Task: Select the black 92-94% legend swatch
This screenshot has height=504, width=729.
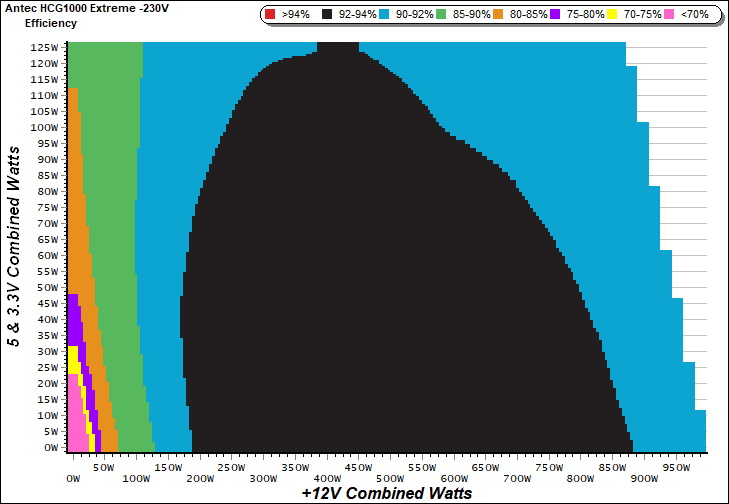Action: [x=328, y=15]
